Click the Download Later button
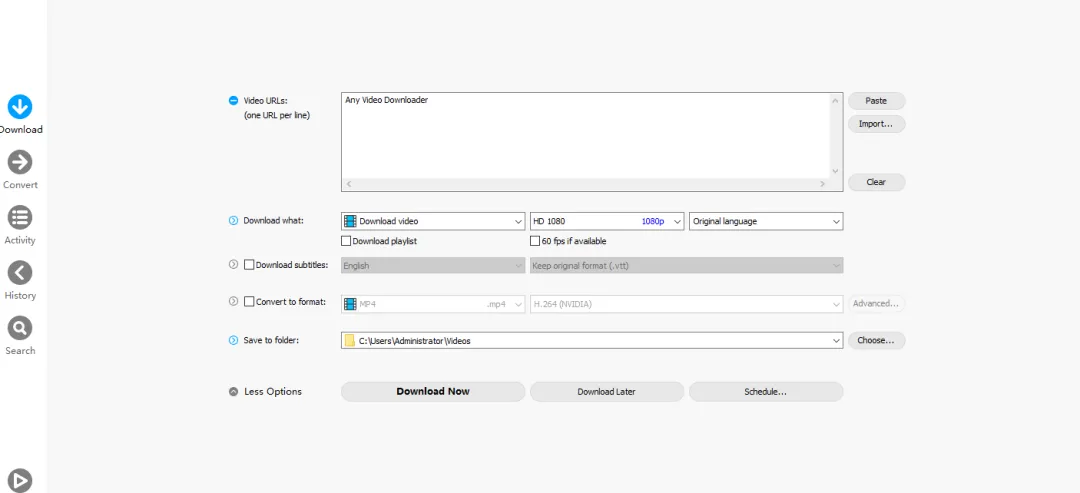The image size is (1080, 493). tap(607, 392)
